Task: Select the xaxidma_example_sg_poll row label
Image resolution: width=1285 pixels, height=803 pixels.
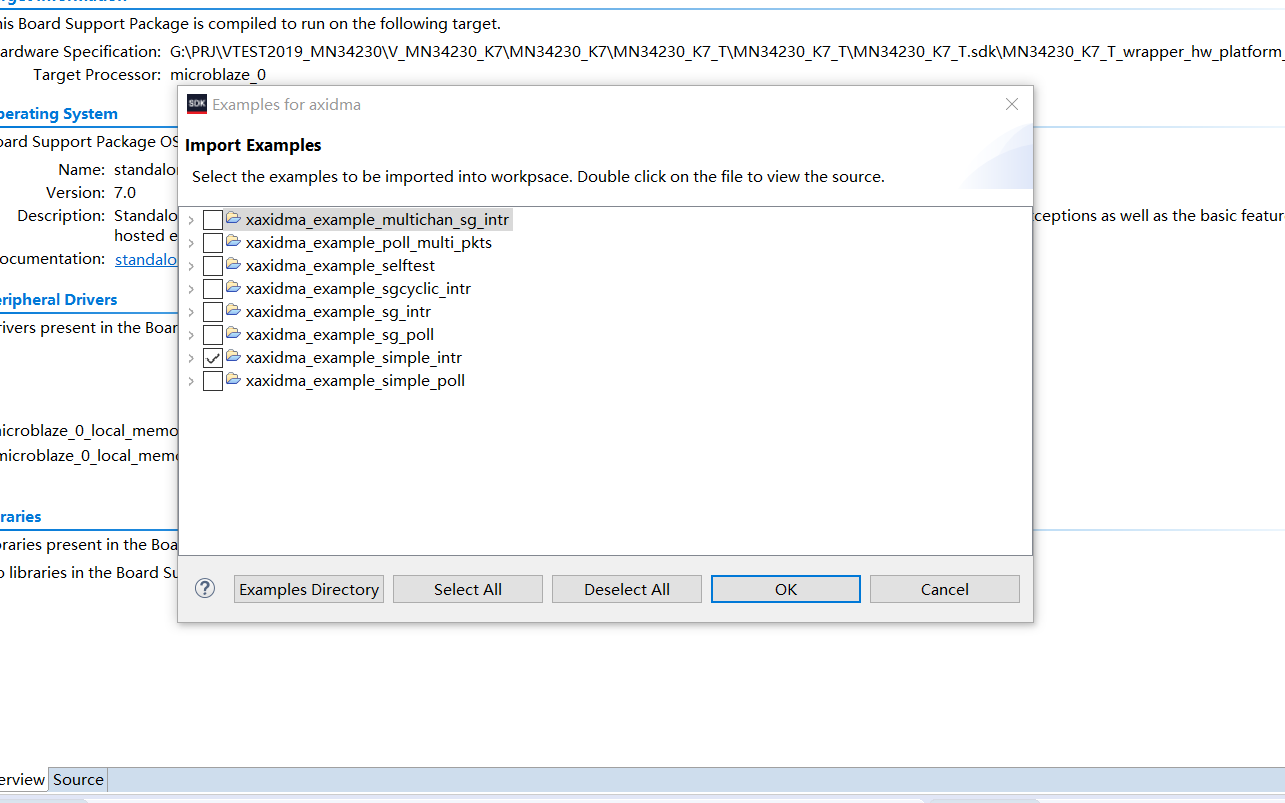Action: point(340,335)
